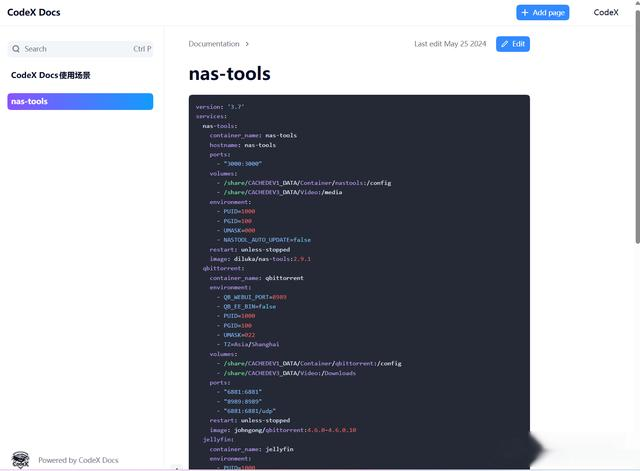Screen dimensions: 640x471
Task: Click the 'version: 3.7' code line
Action: (220, 107)
